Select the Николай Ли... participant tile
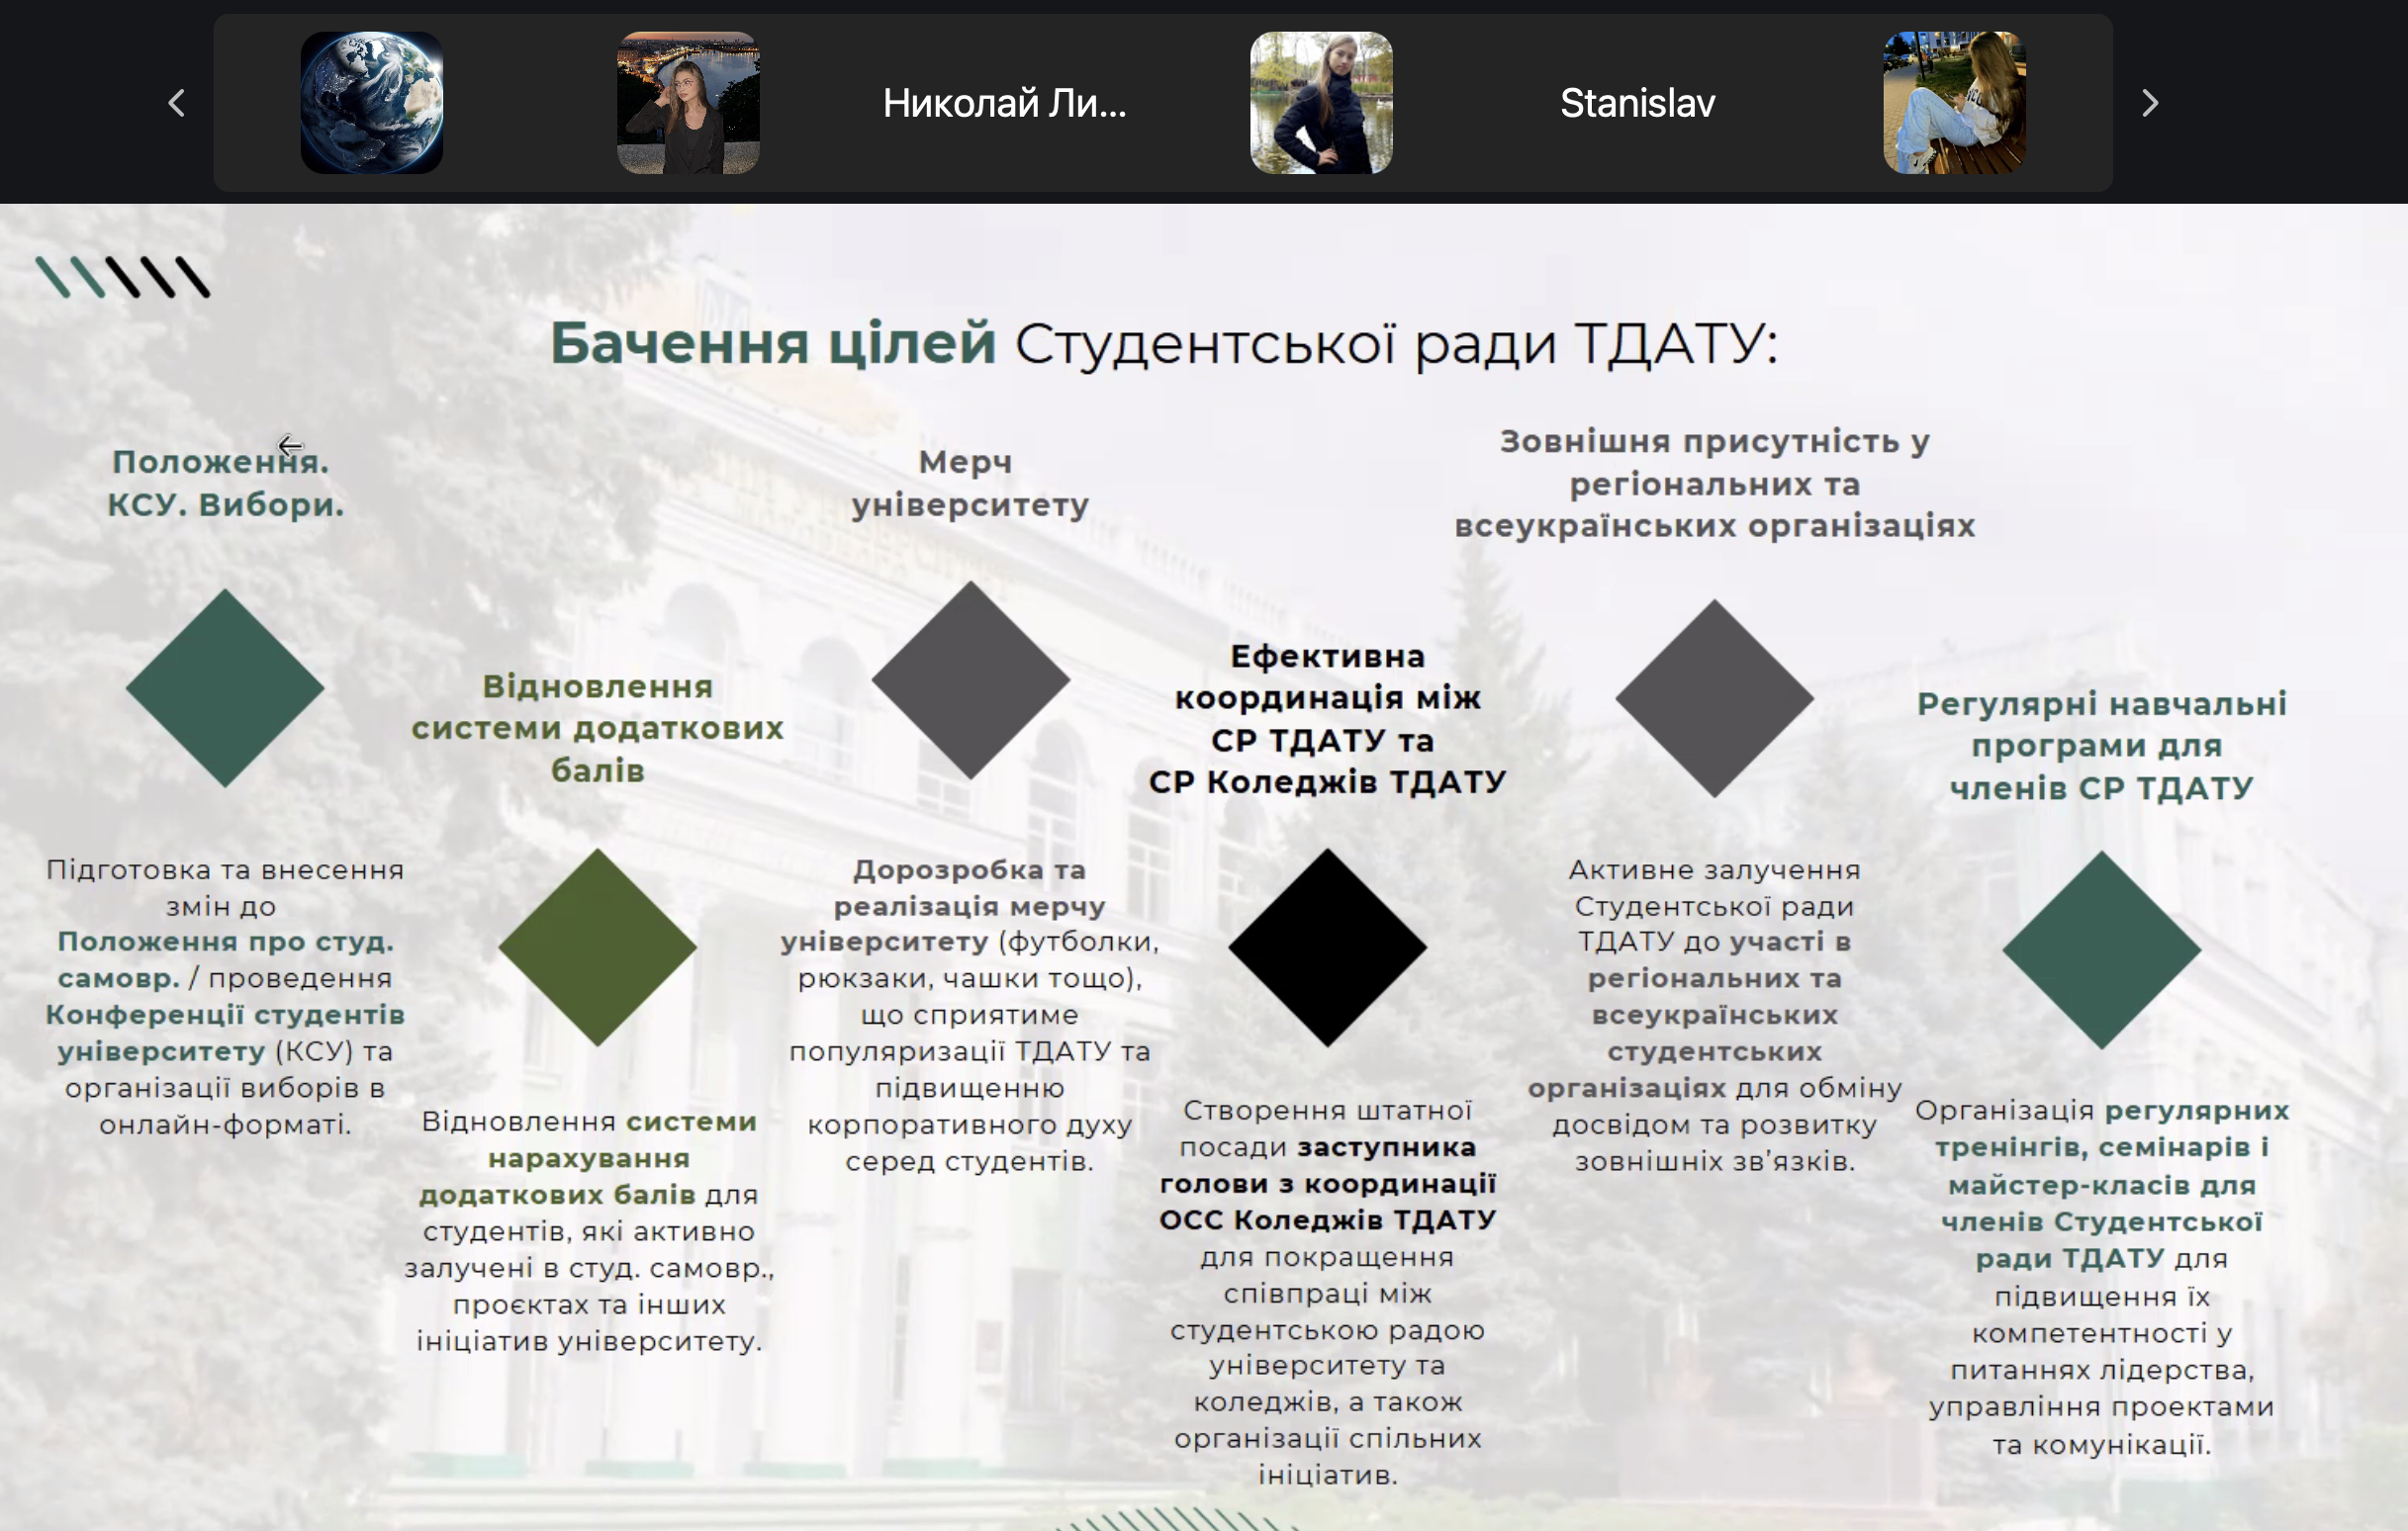 [1004, 103]
